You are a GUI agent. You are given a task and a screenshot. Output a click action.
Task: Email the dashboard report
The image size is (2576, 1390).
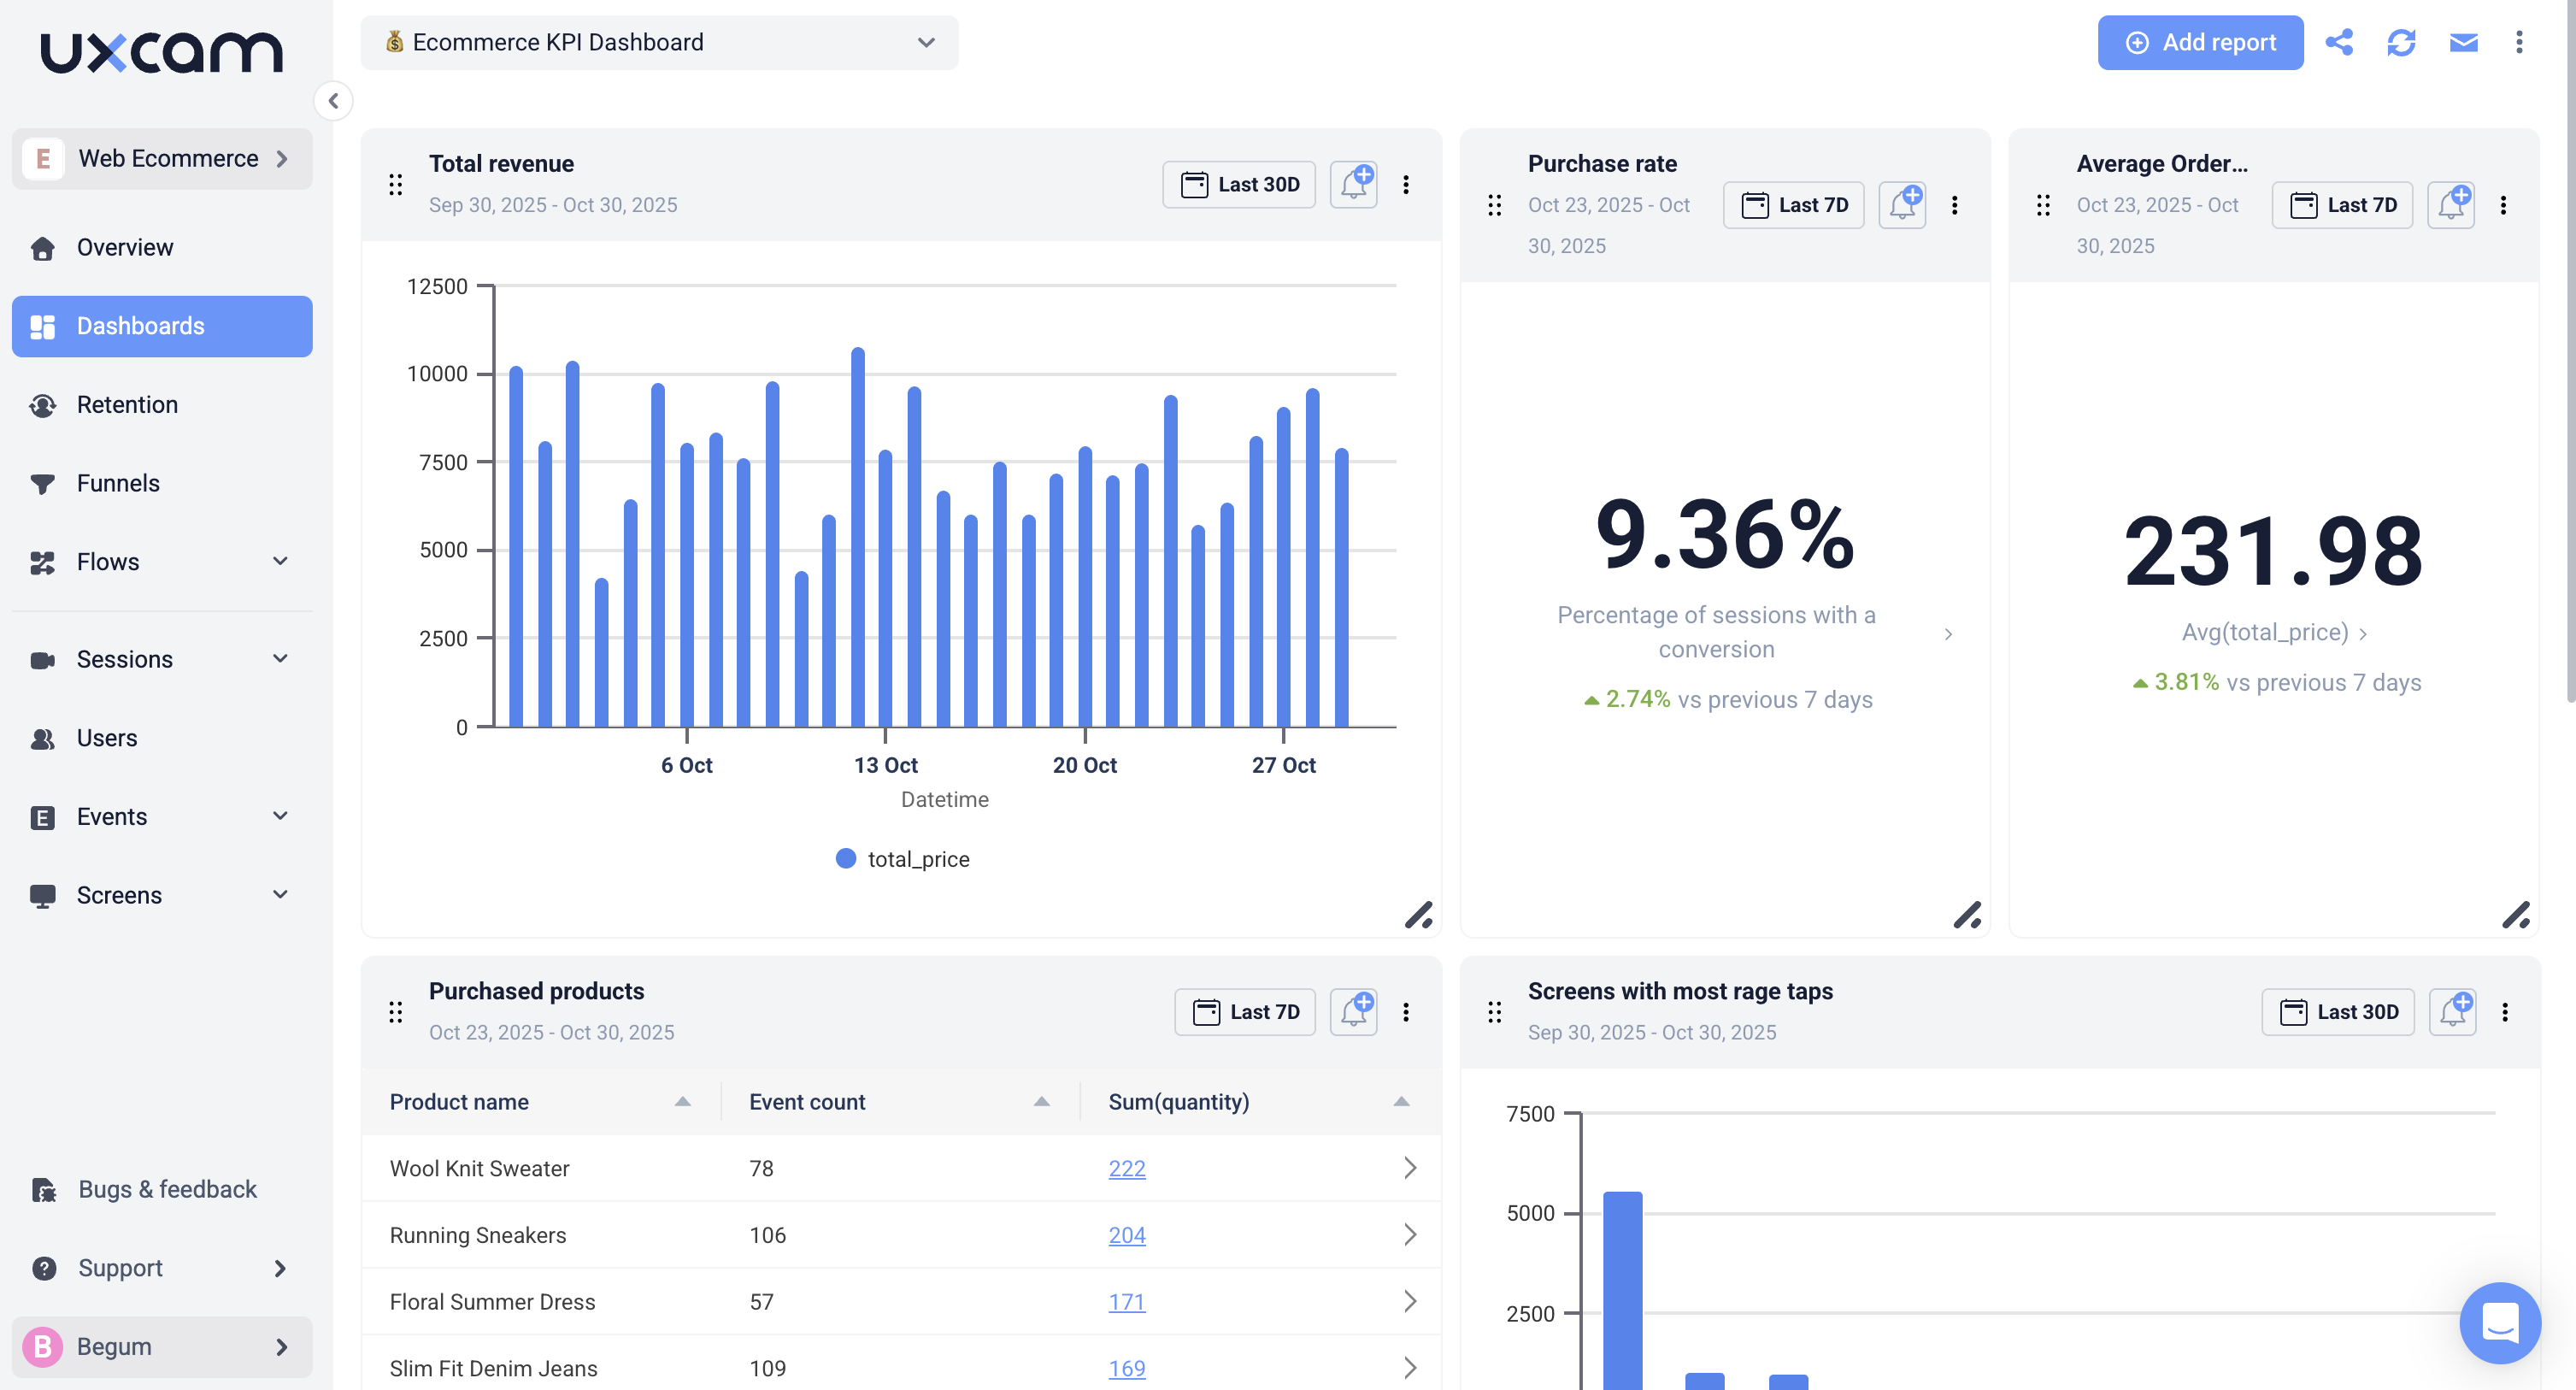point(2462,42)
